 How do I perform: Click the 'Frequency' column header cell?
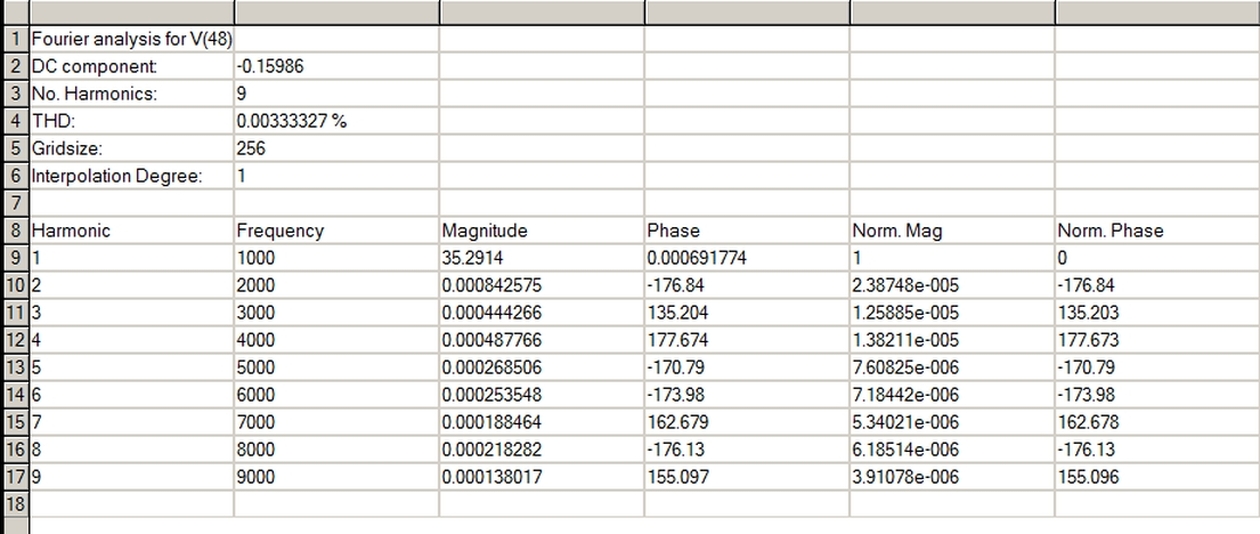coord(336,231)
